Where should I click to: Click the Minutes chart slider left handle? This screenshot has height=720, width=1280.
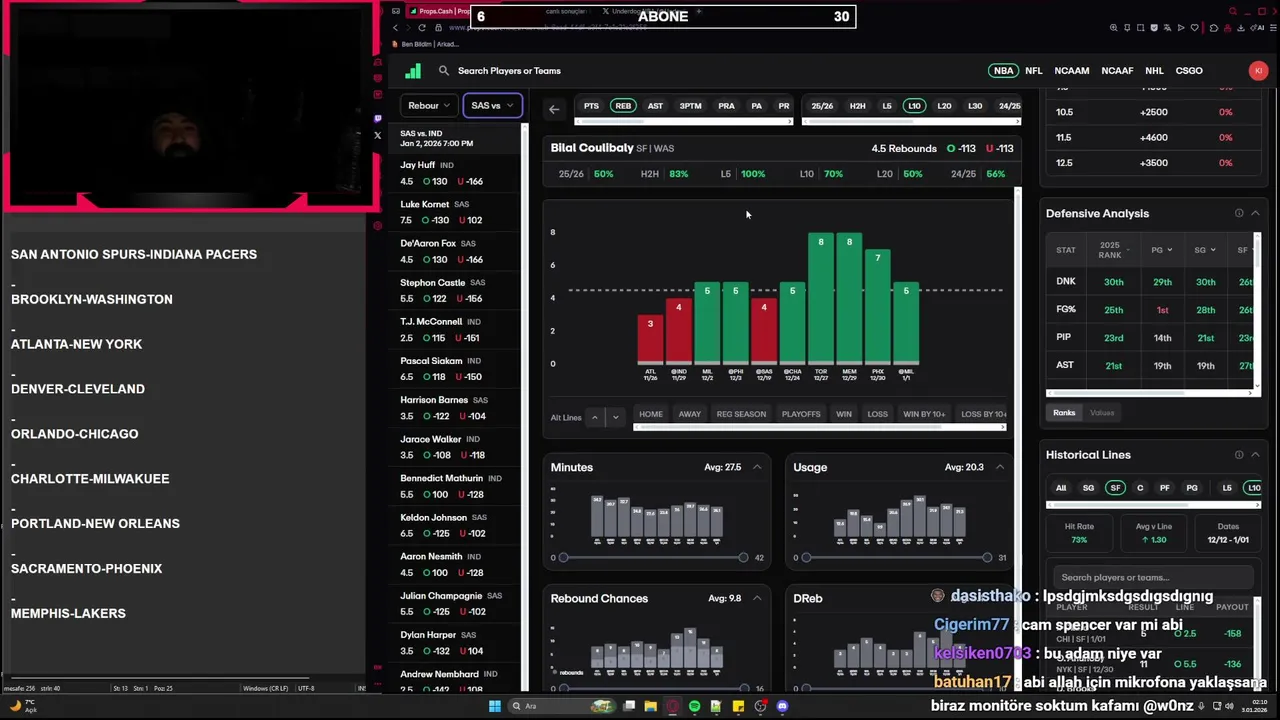[563, 557]
